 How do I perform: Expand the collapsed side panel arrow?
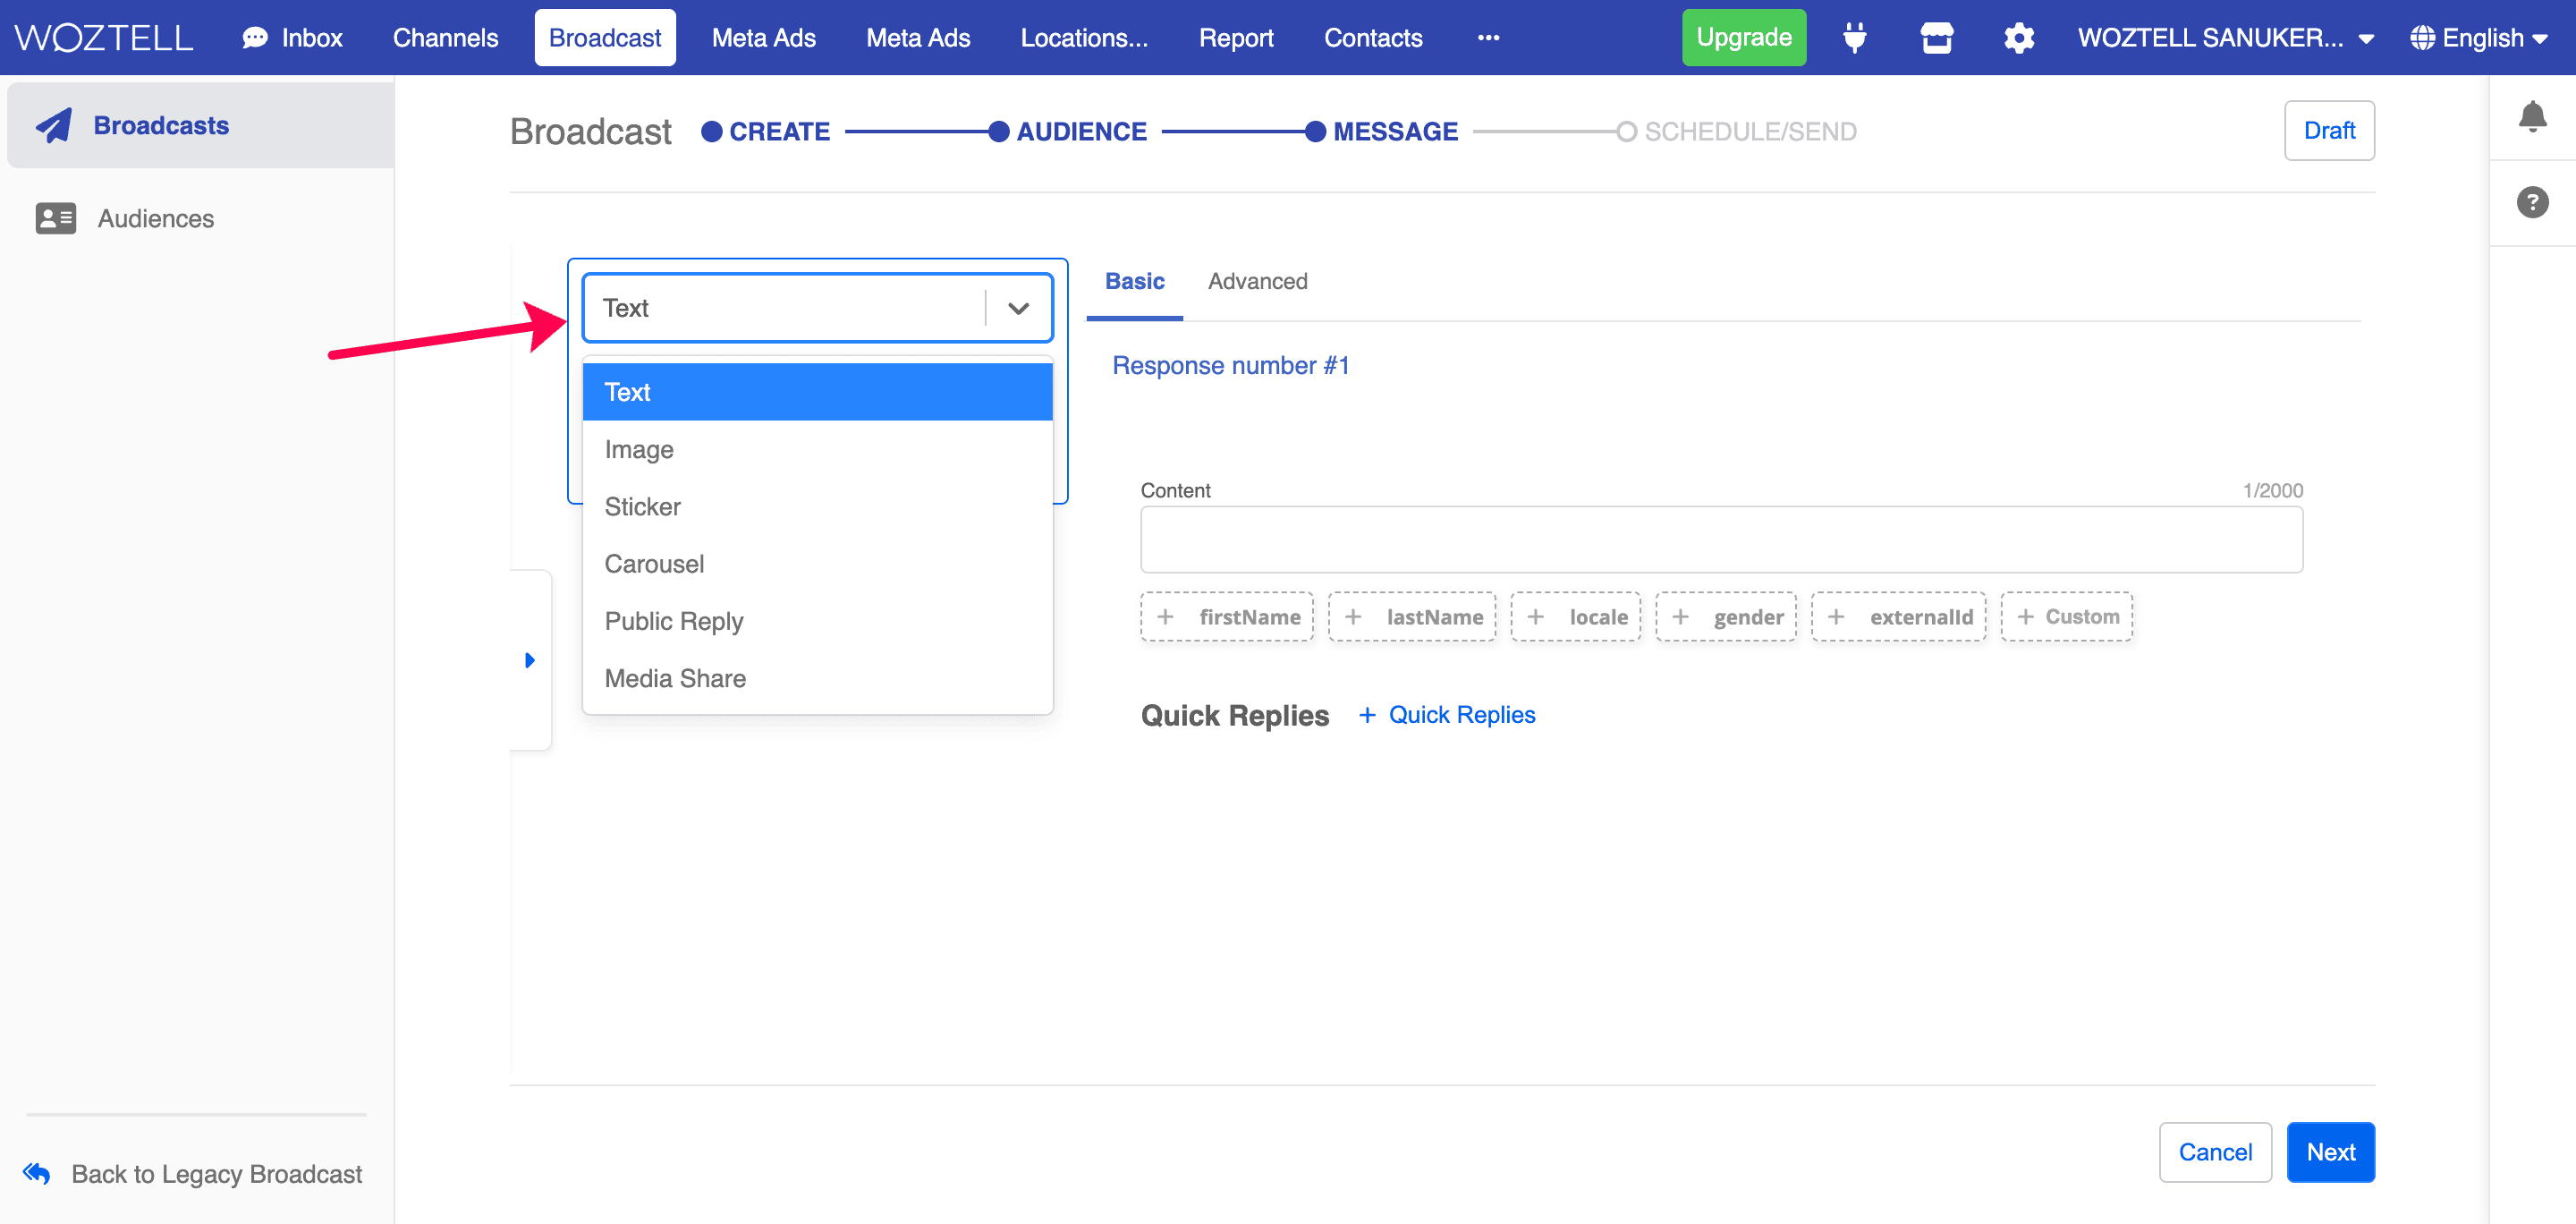point(530,660)
